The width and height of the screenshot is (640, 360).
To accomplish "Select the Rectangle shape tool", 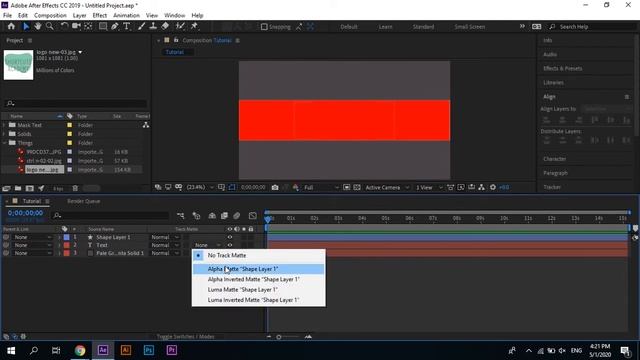I will 103,27.
